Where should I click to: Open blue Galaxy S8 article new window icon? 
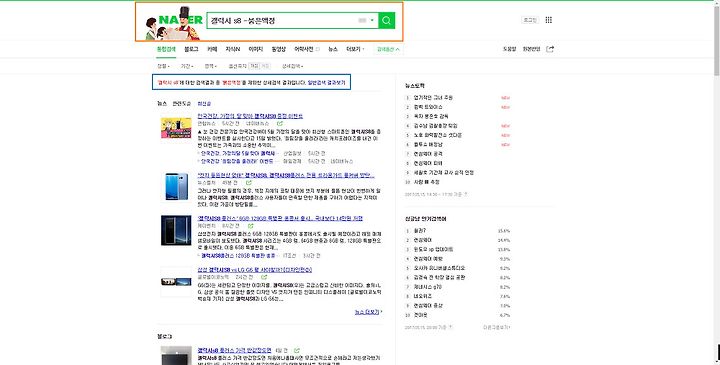tap(248, 183)
